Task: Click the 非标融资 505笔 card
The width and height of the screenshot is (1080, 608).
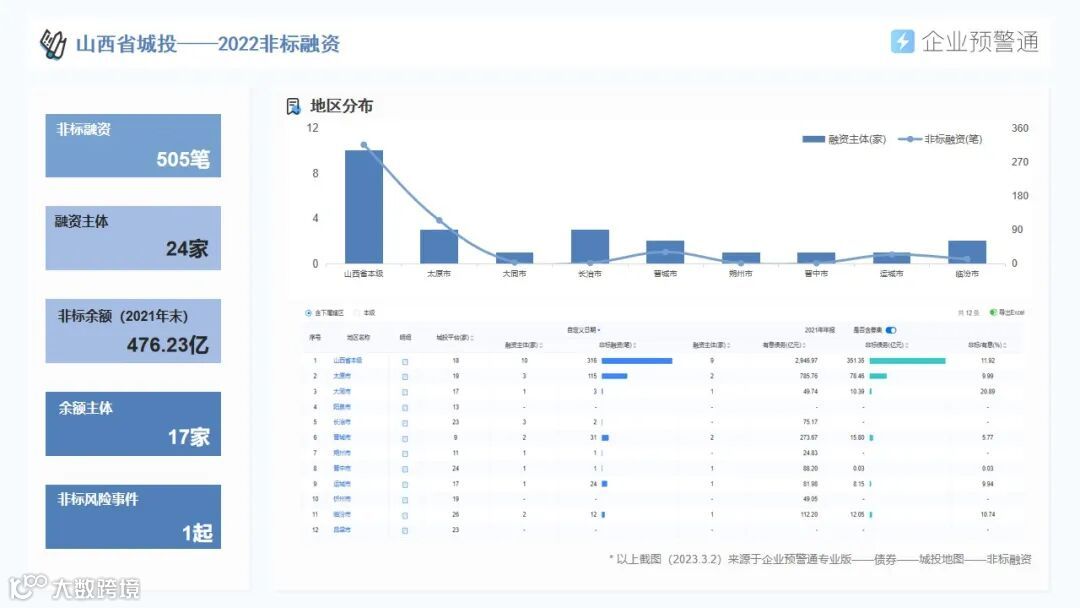Action: pyautogui.click(x=133, y=146)
